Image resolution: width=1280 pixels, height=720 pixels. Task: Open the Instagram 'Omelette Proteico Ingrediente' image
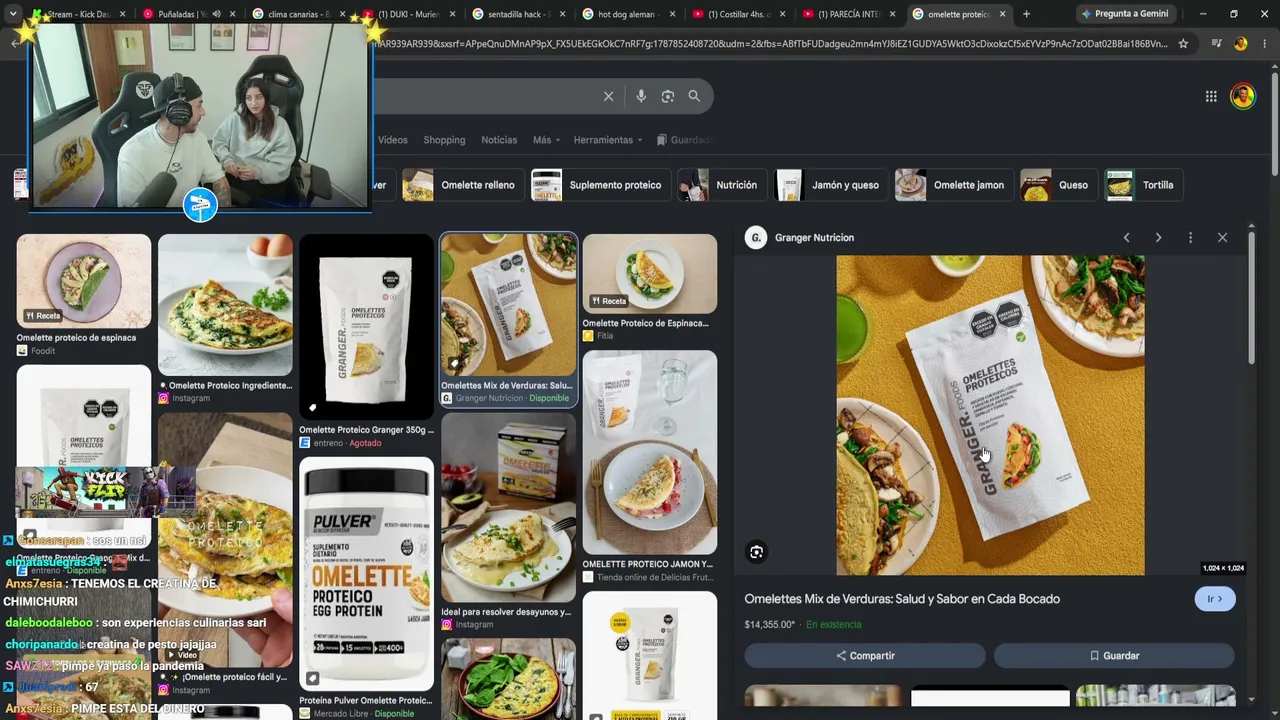point(225,305)
